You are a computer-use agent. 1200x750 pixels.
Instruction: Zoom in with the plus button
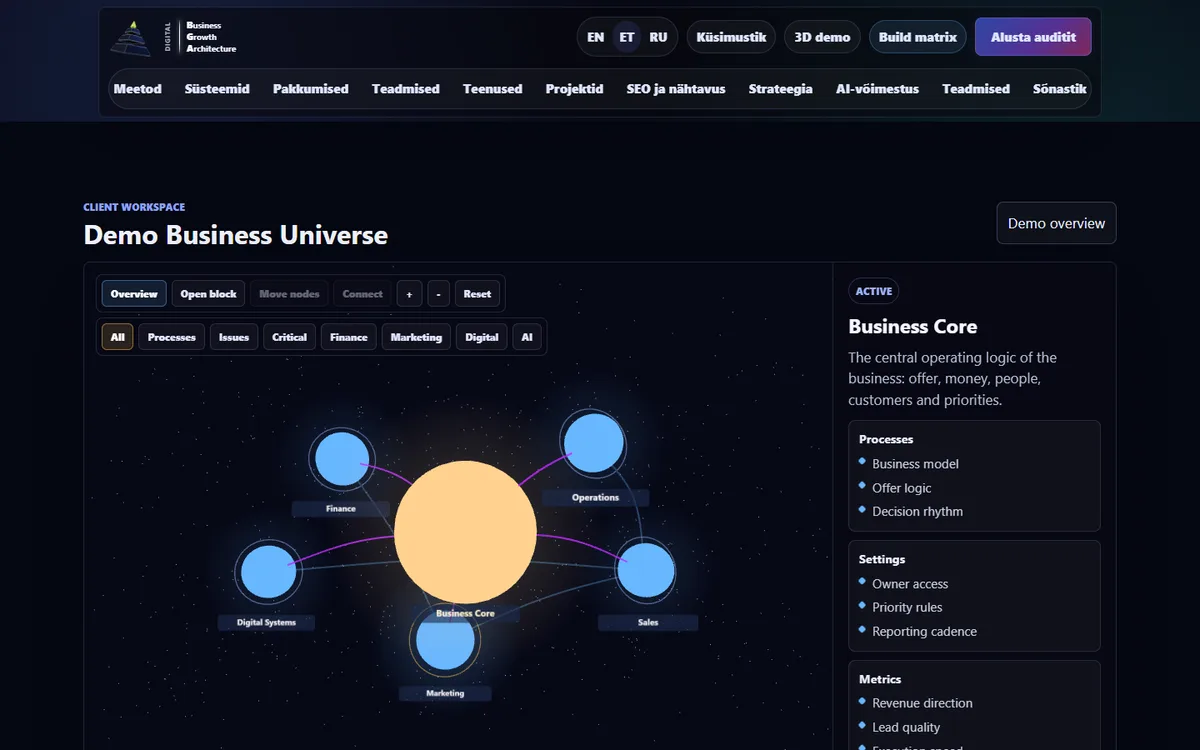tap(409, 294)
